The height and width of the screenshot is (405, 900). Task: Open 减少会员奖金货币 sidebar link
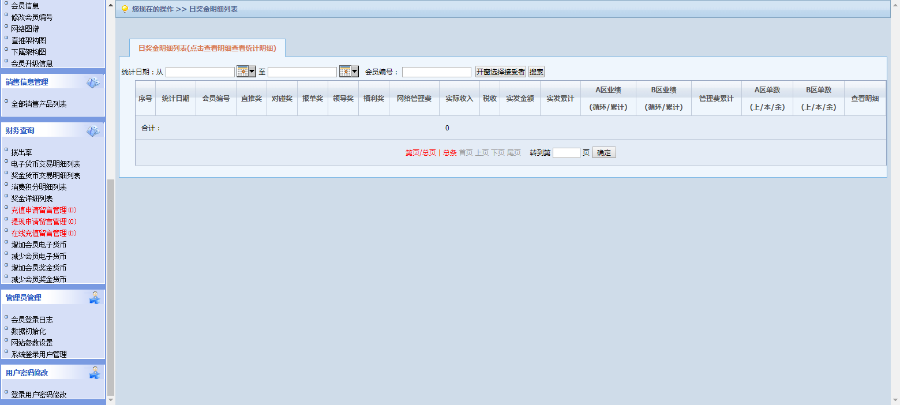39,279
